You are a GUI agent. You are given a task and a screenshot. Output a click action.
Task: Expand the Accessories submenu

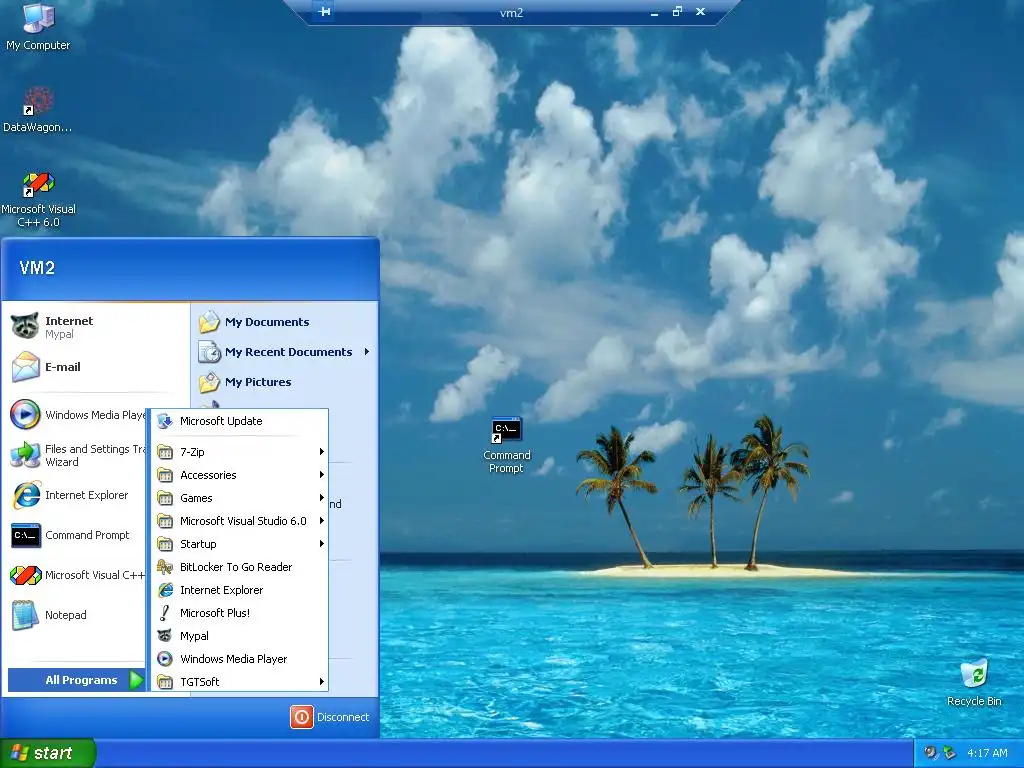pos(240,475)
